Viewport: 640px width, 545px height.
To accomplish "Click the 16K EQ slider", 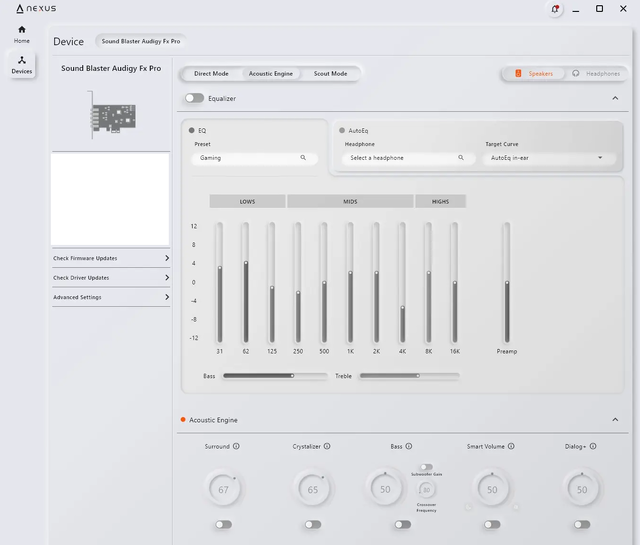I will pos(455,283).
